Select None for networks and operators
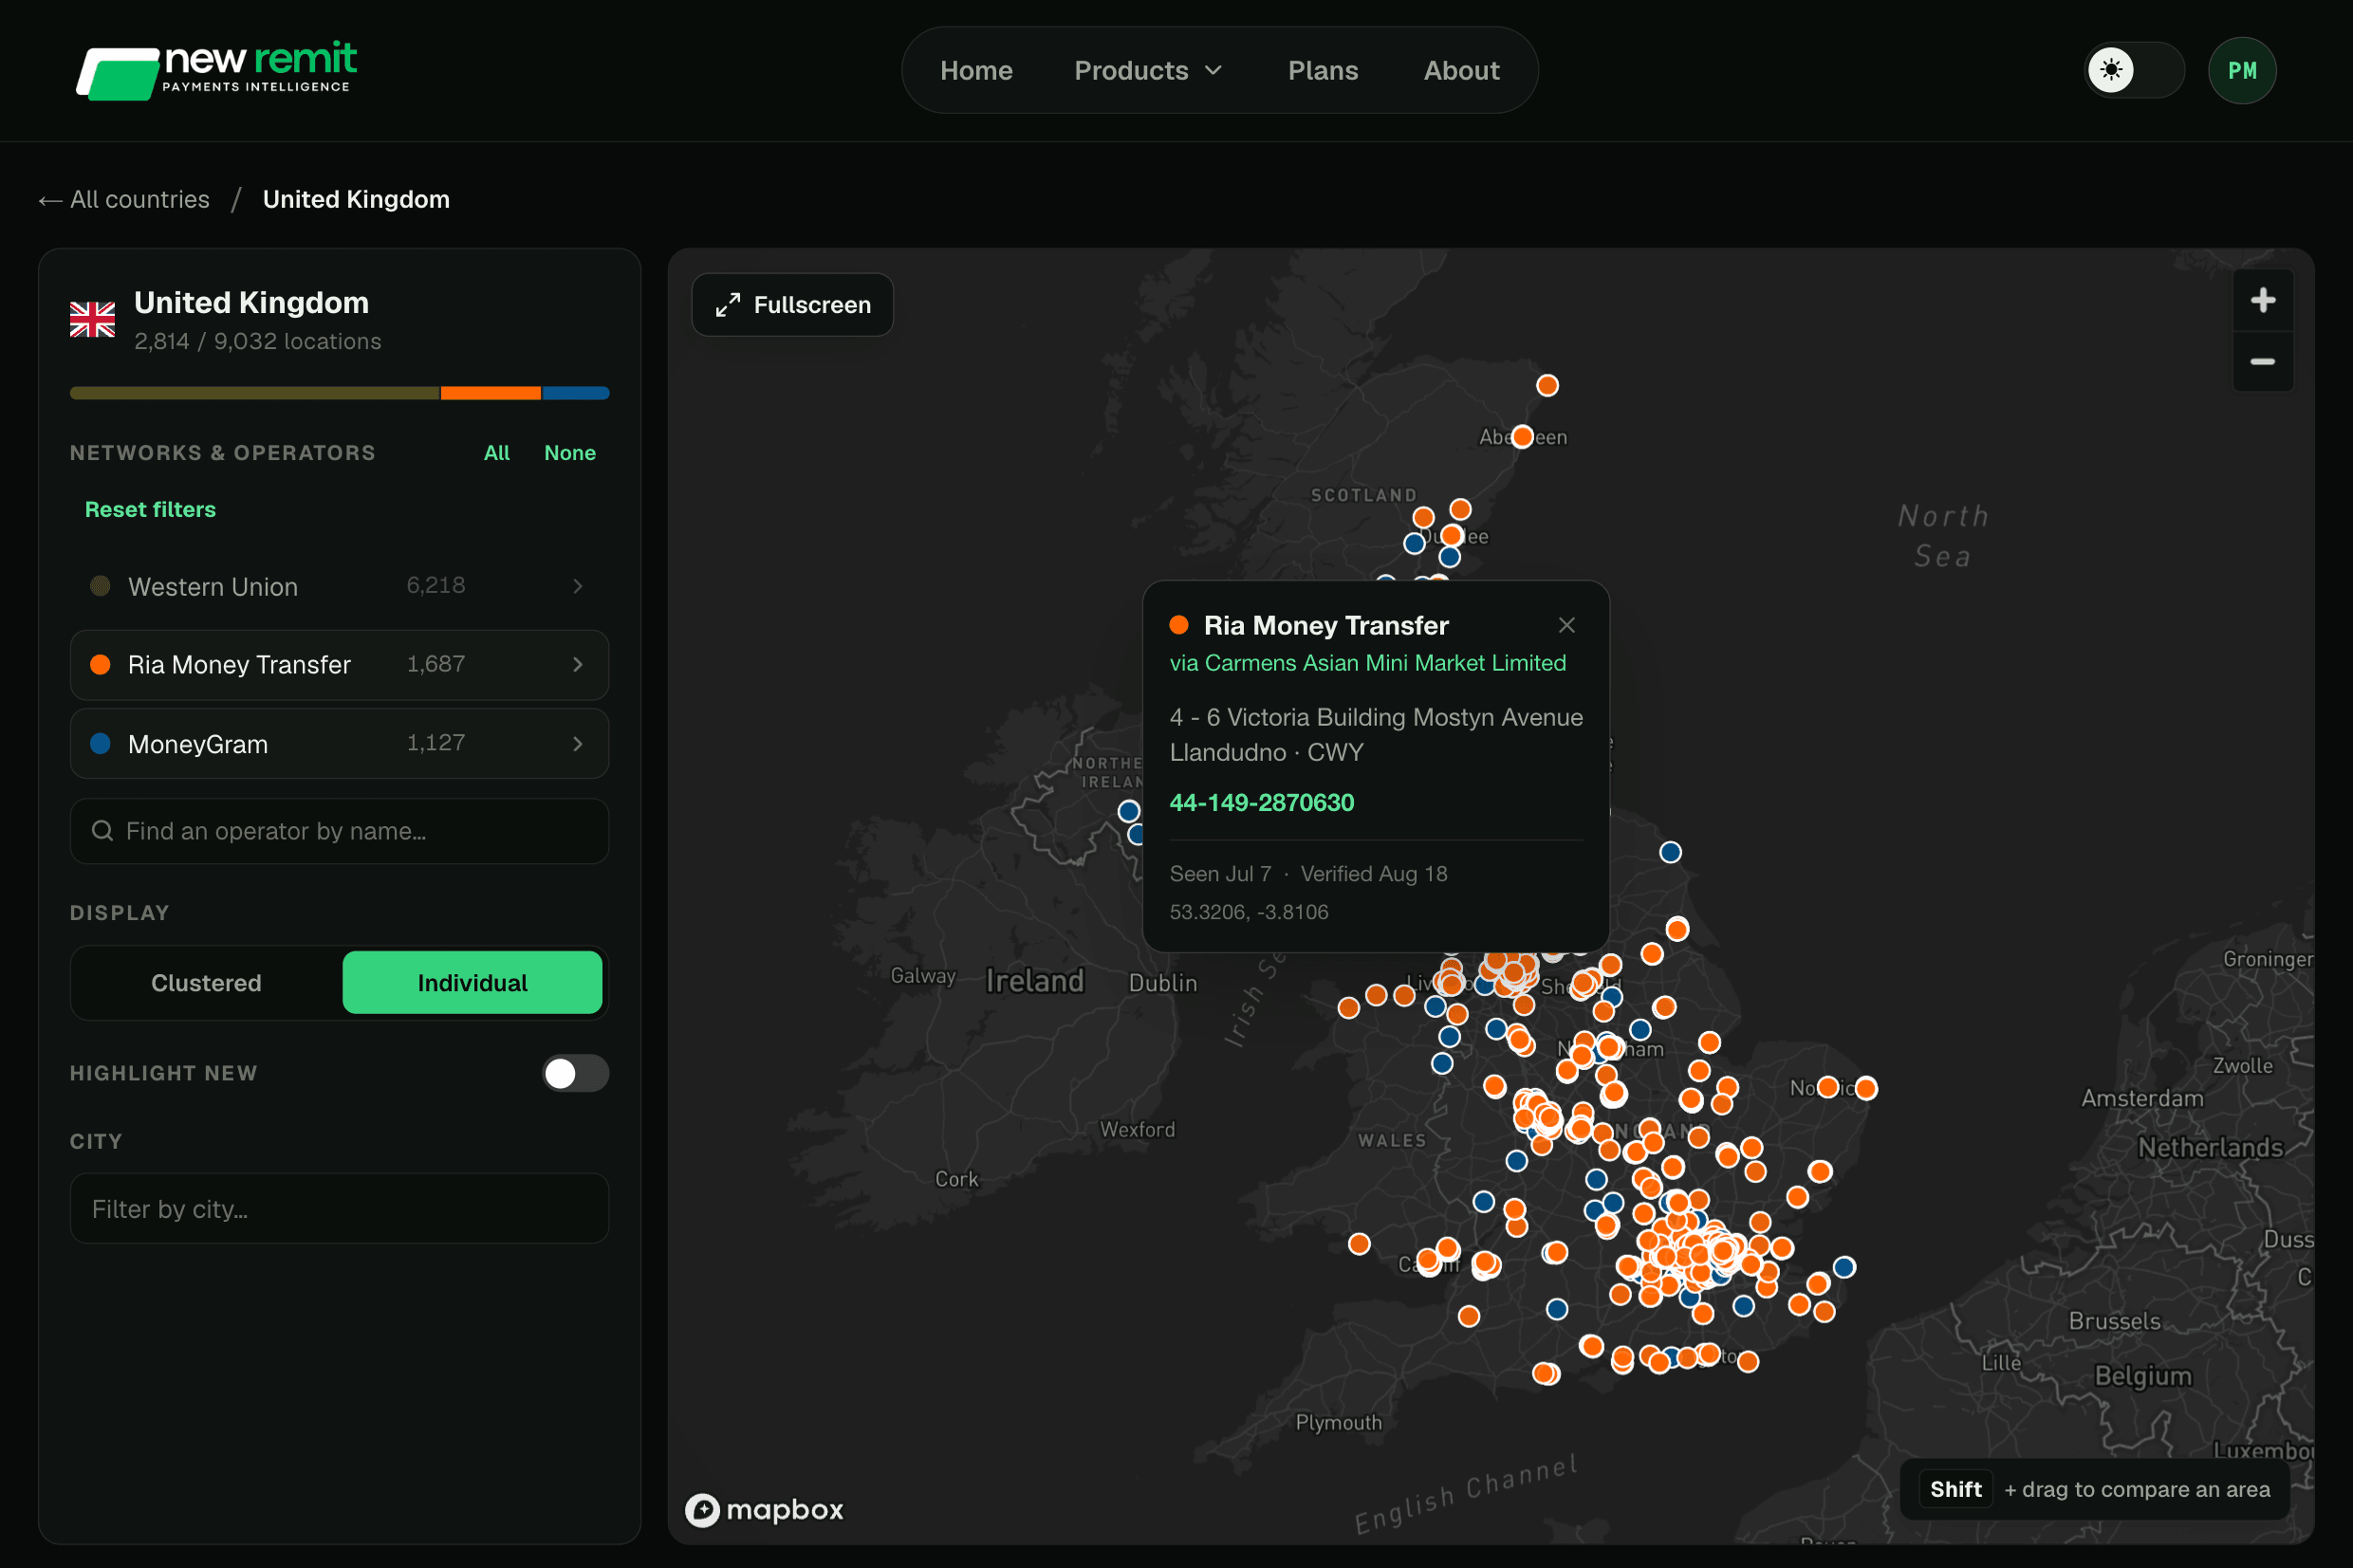Image resolution: width=2353 pixels, height=1568 pixels. (x=569, y=453)
